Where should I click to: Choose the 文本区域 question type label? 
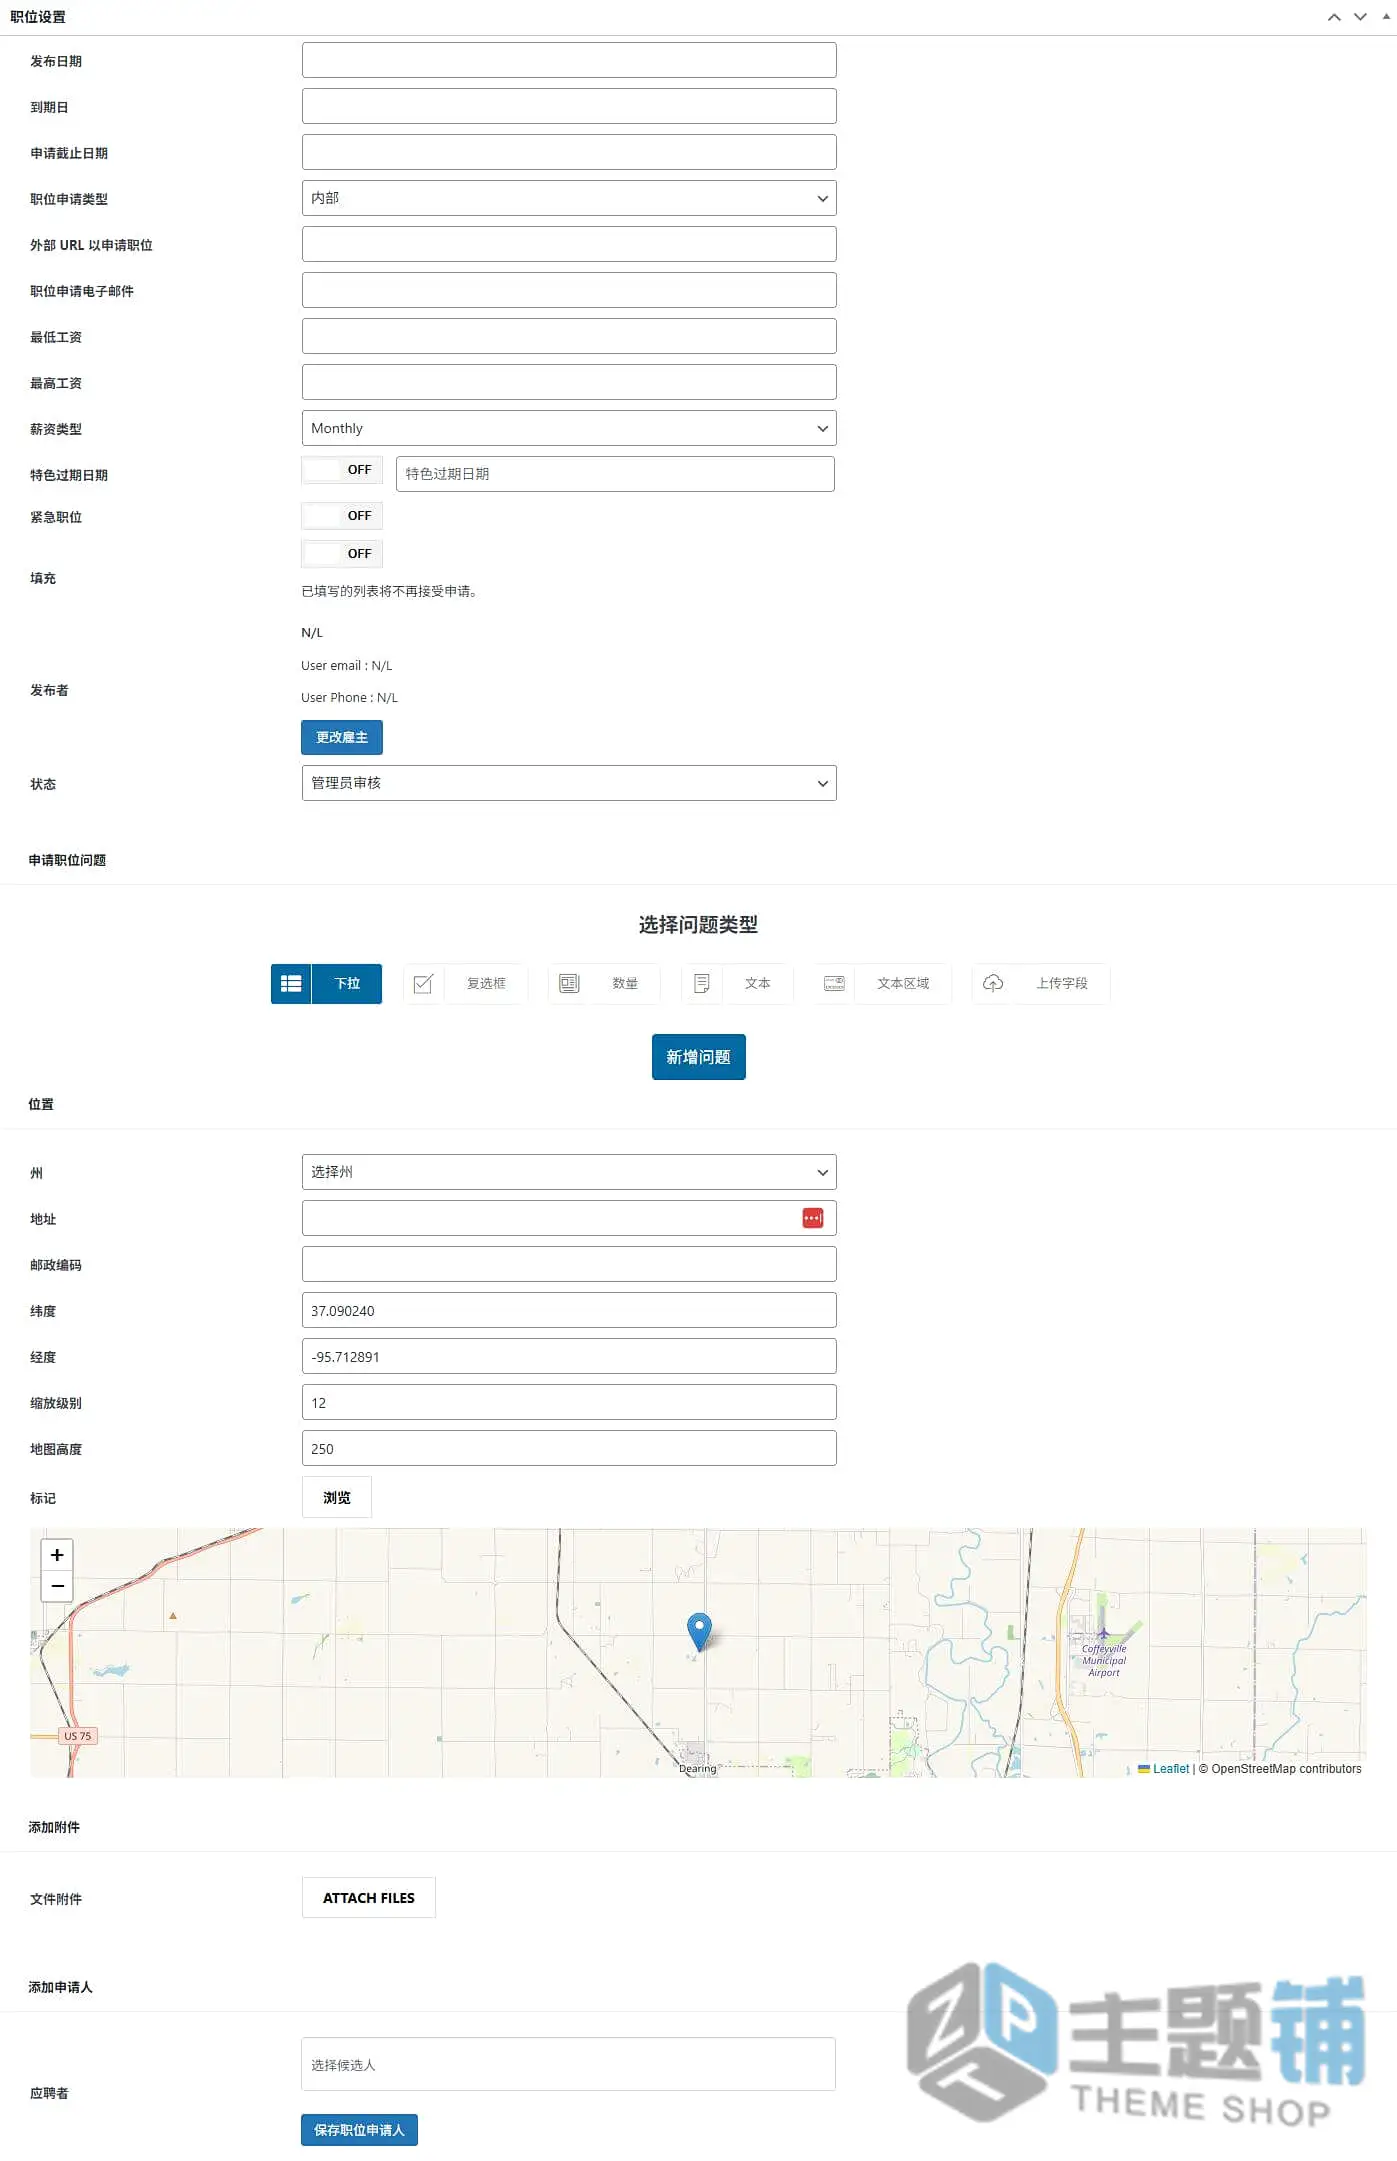click(903, 983)
